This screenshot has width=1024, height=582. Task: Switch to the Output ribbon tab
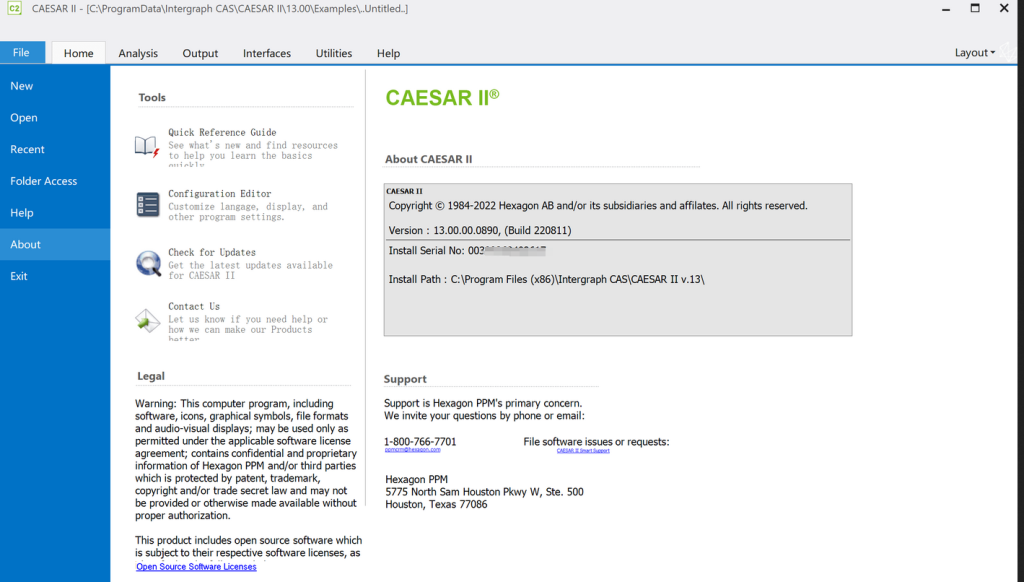pos(200,54)
